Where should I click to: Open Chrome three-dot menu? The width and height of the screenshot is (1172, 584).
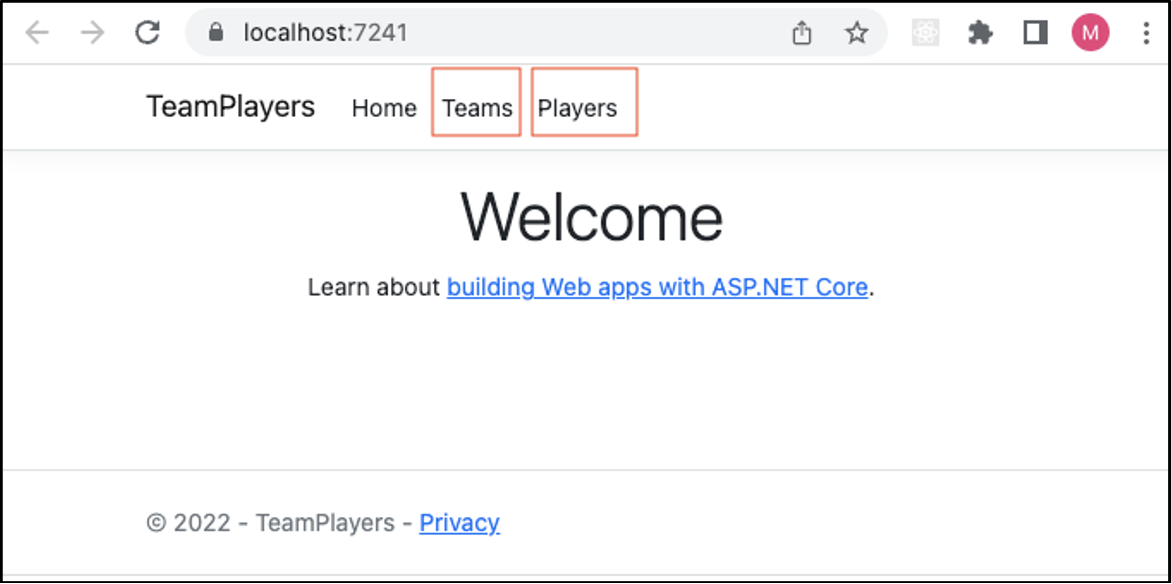coord(1146,33)
